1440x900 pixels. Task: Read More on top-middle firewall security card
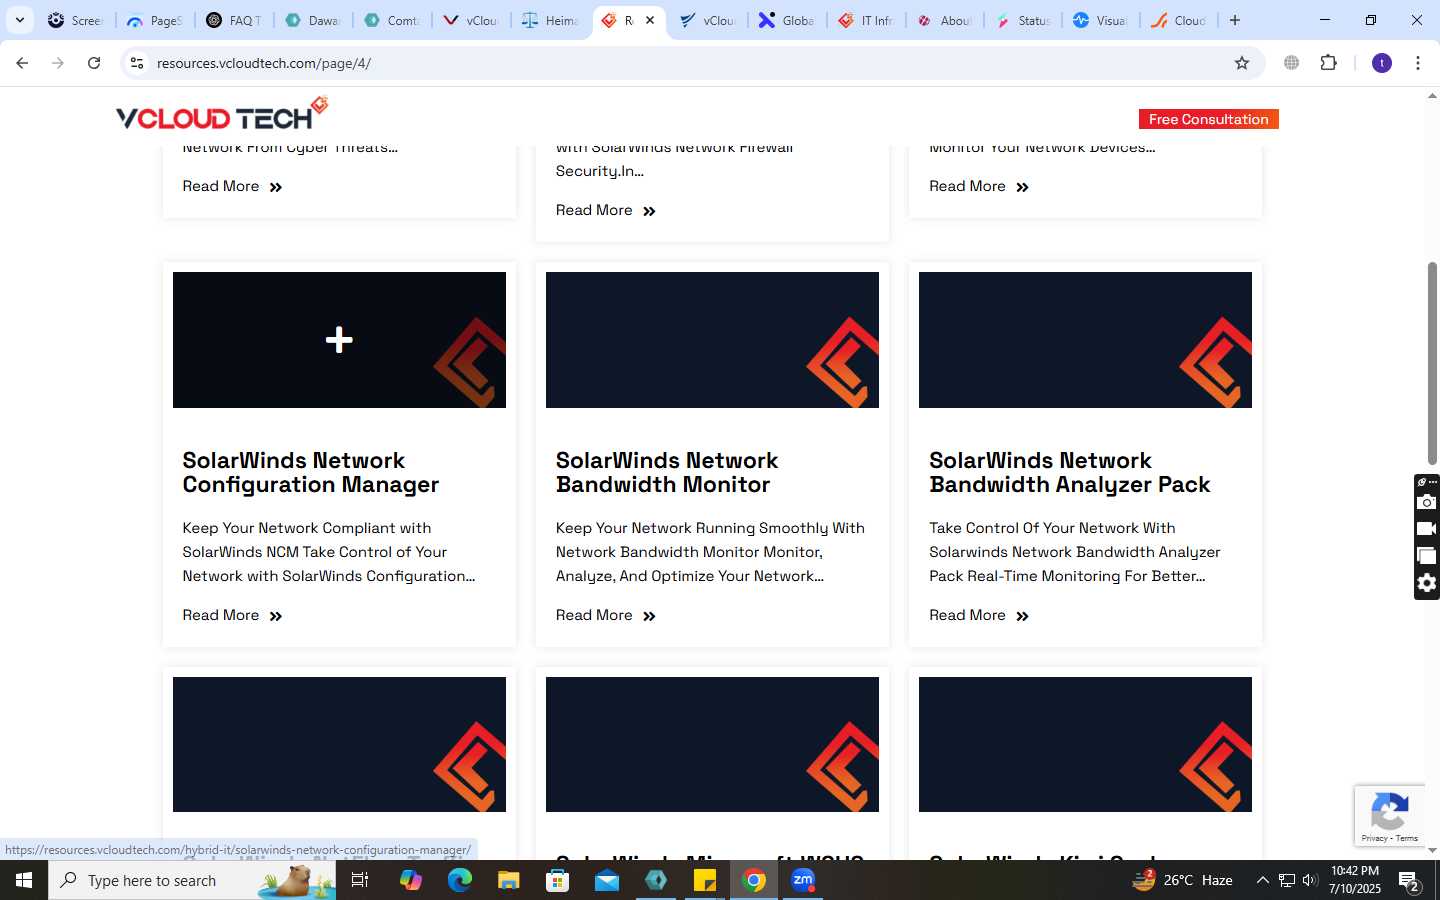[605, 210]
